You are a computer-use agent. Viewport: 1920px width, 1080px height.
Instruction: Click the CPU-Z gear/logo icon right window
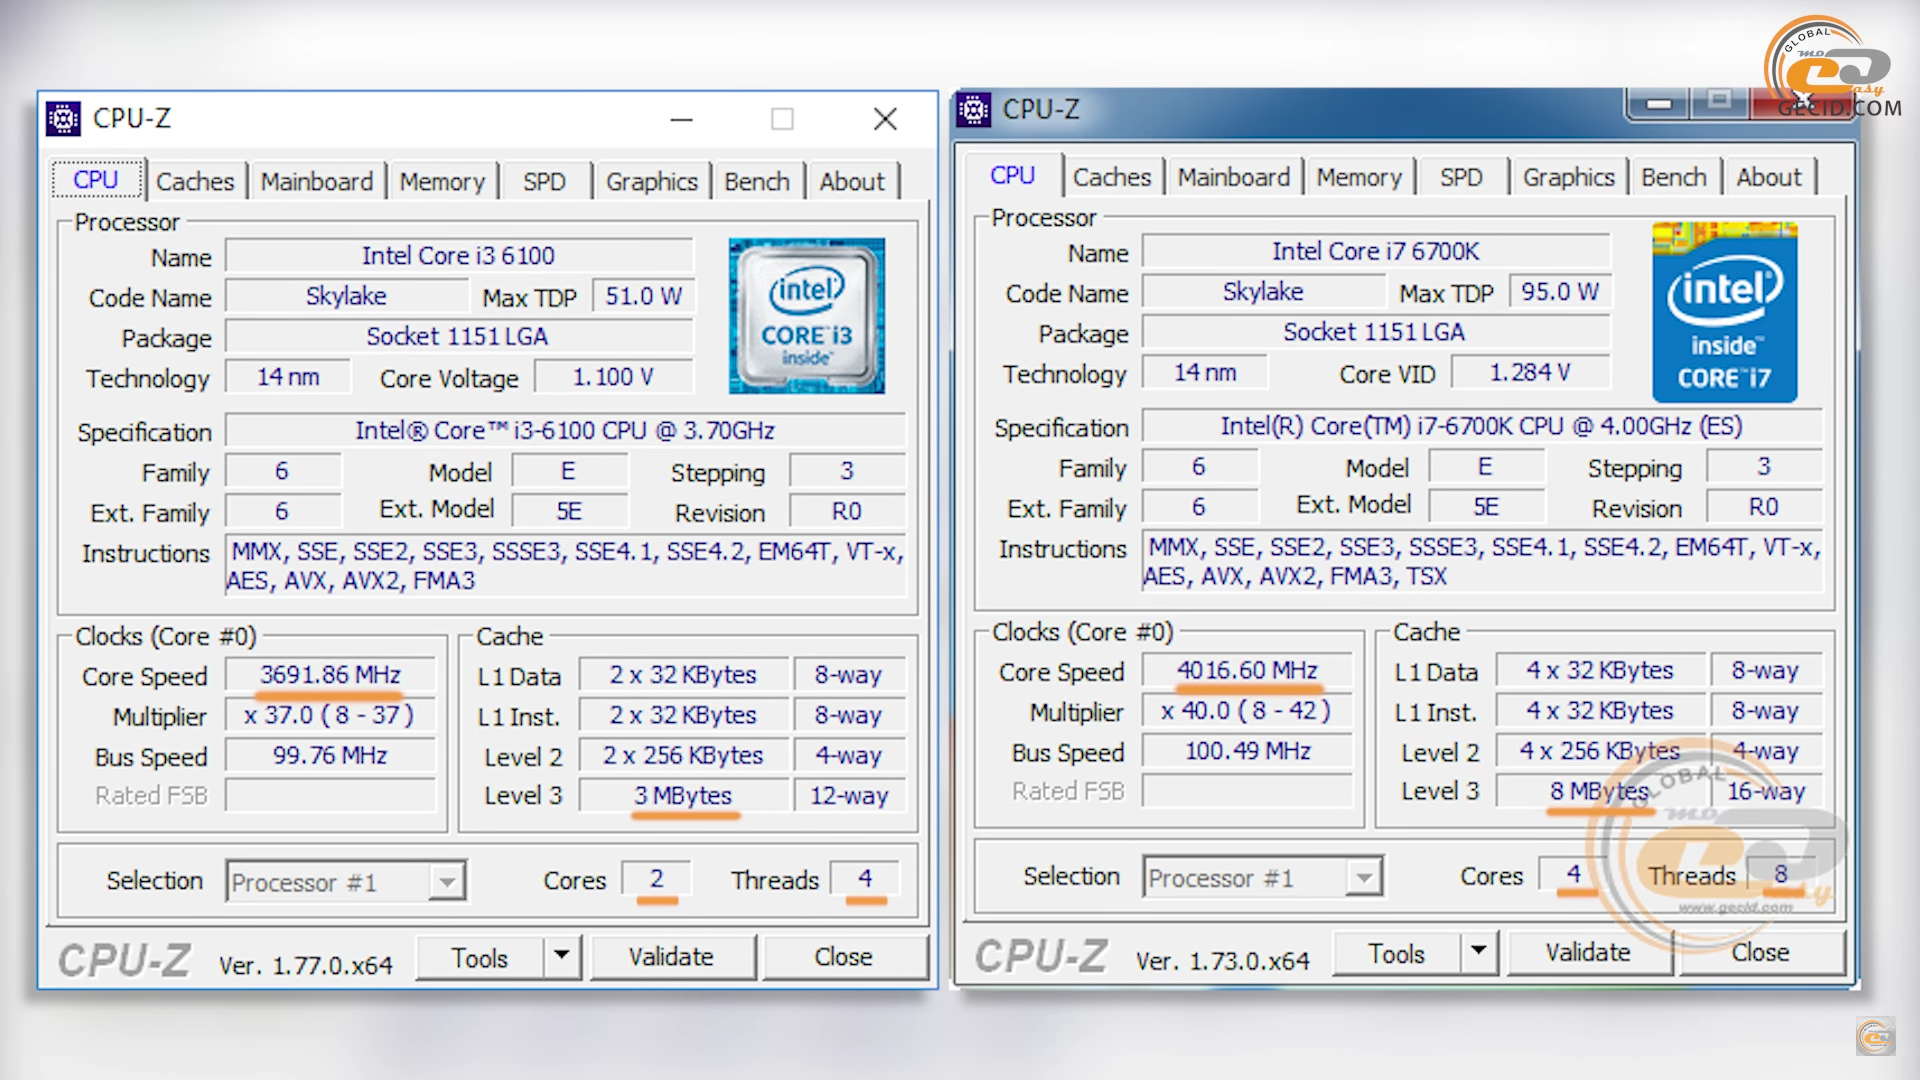tap(978, 115)
